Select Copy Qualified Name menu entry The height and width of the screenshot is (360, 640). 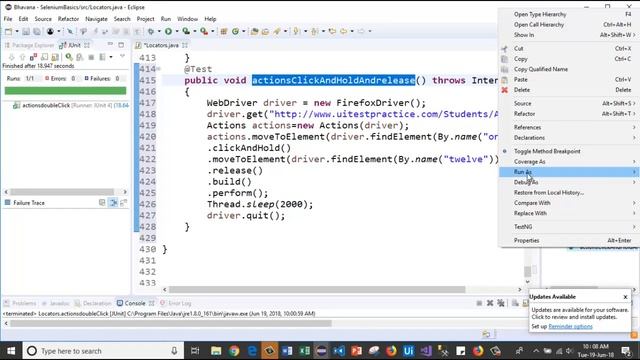568,69
